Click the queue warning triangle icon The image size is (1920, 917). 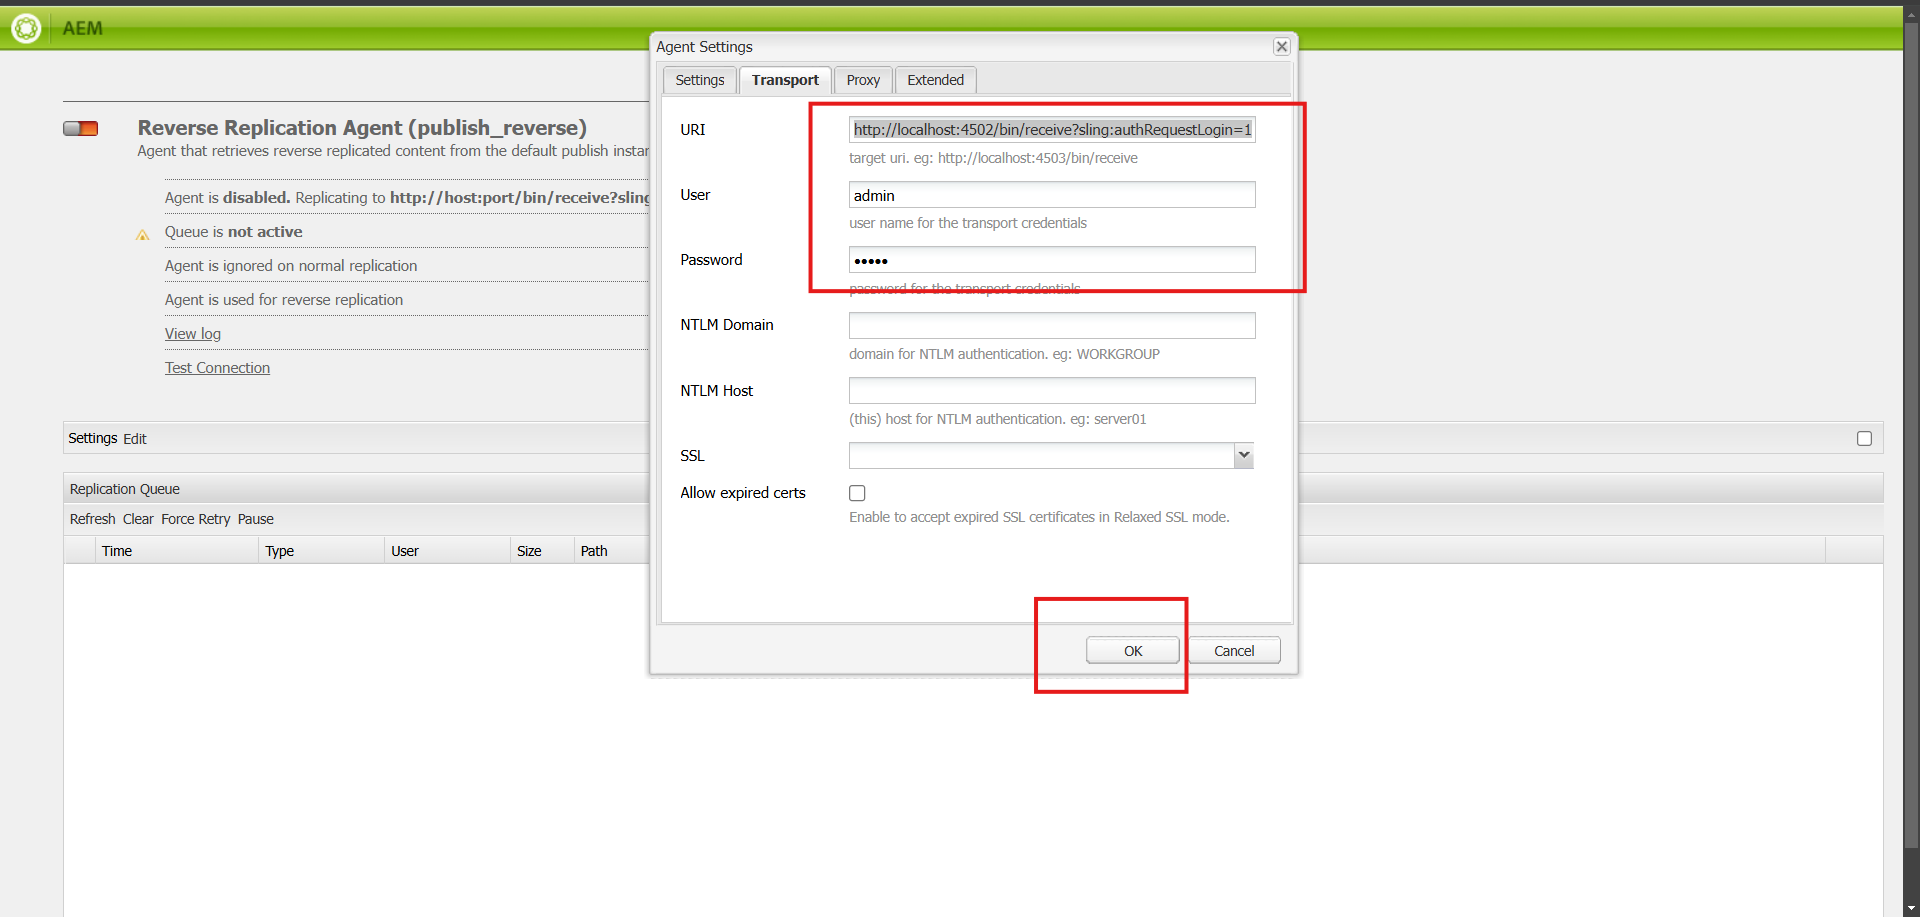click(143, 235)
